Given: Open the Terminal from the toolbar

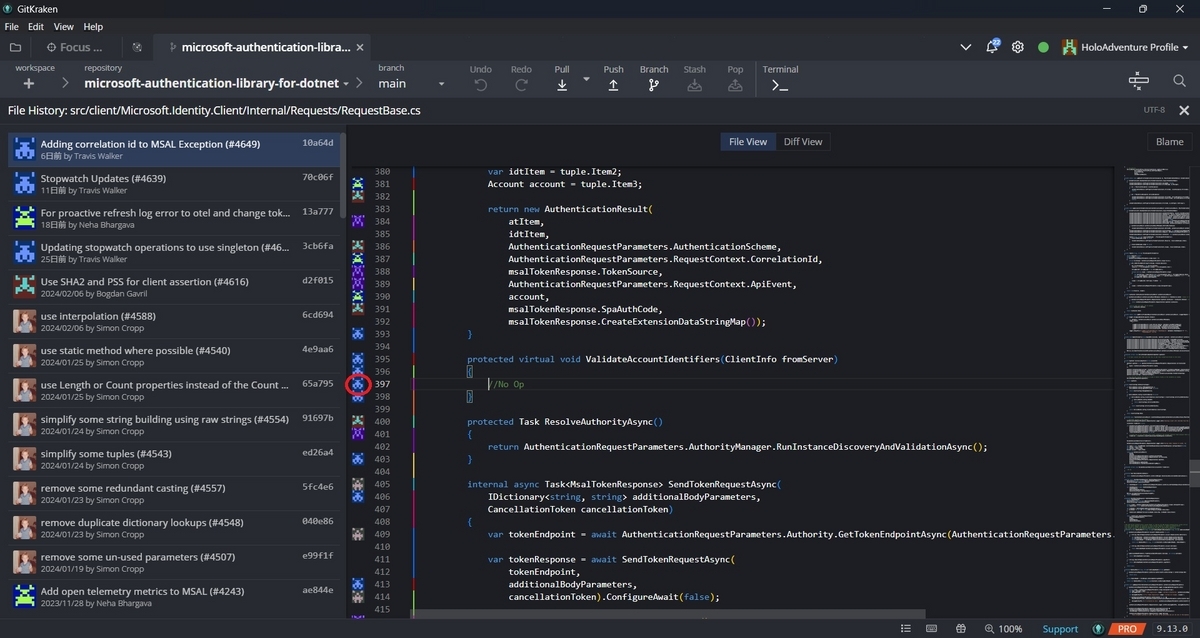Looking at the screenshot, I should (x=780, y=85).
